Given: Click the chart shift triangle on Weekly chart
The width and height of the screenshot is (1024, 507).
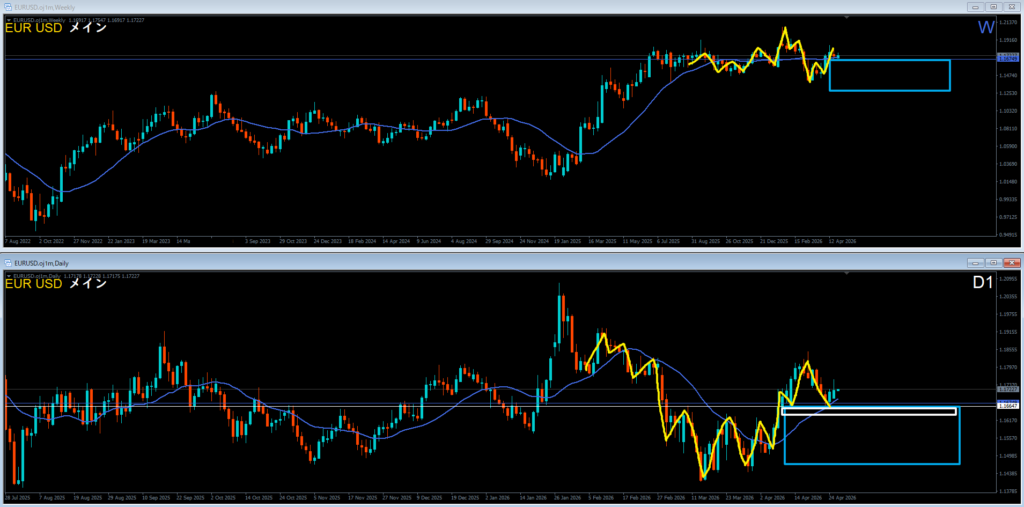Looking at the screenshot, I should pyautogui.click(x=848, y=18).
